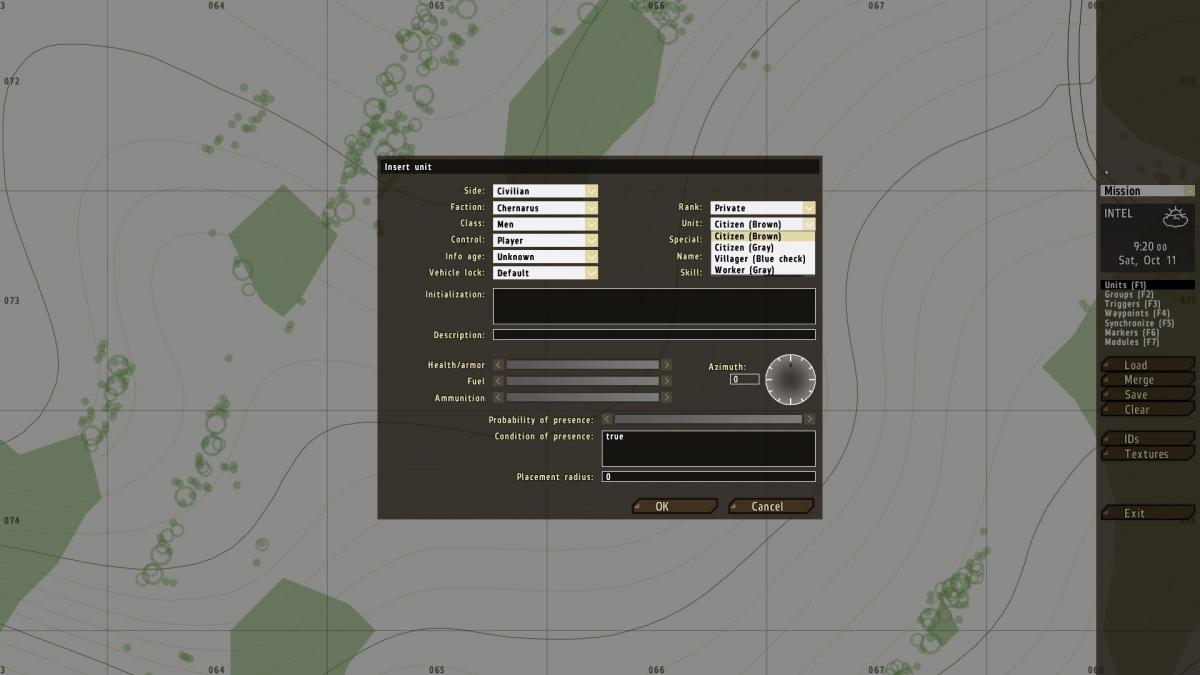Open the Side dropdown showing Civilian
The height and width of the screenshot is (675, 1200).
(x=545, y=191)
